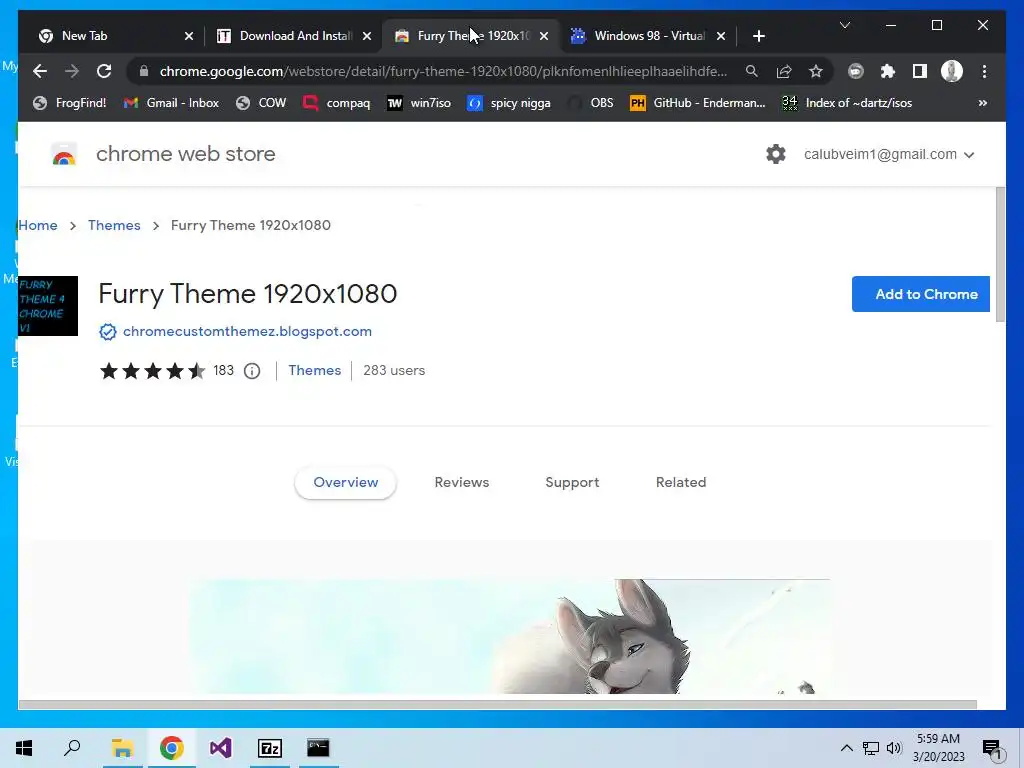Close the Furry Theme tab
1024x768 pixels.
[x=544, y=36]
